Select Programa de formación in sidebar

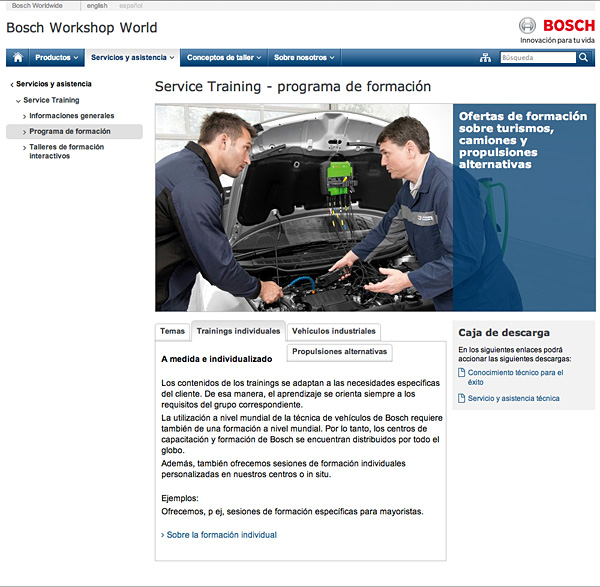pos(74,132)
